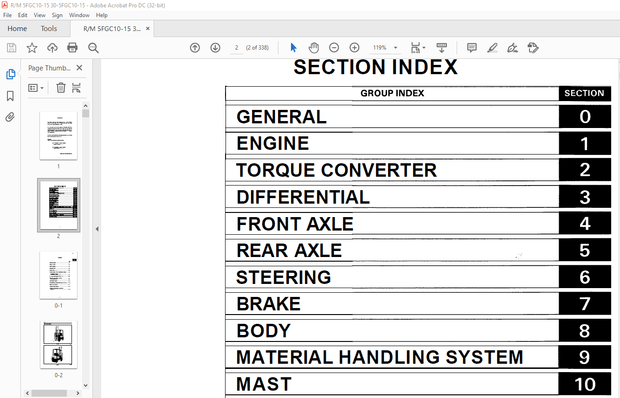The image size is (620, 398).
Task: Select the page 1 thumbnail
Action: pos(59,136)
